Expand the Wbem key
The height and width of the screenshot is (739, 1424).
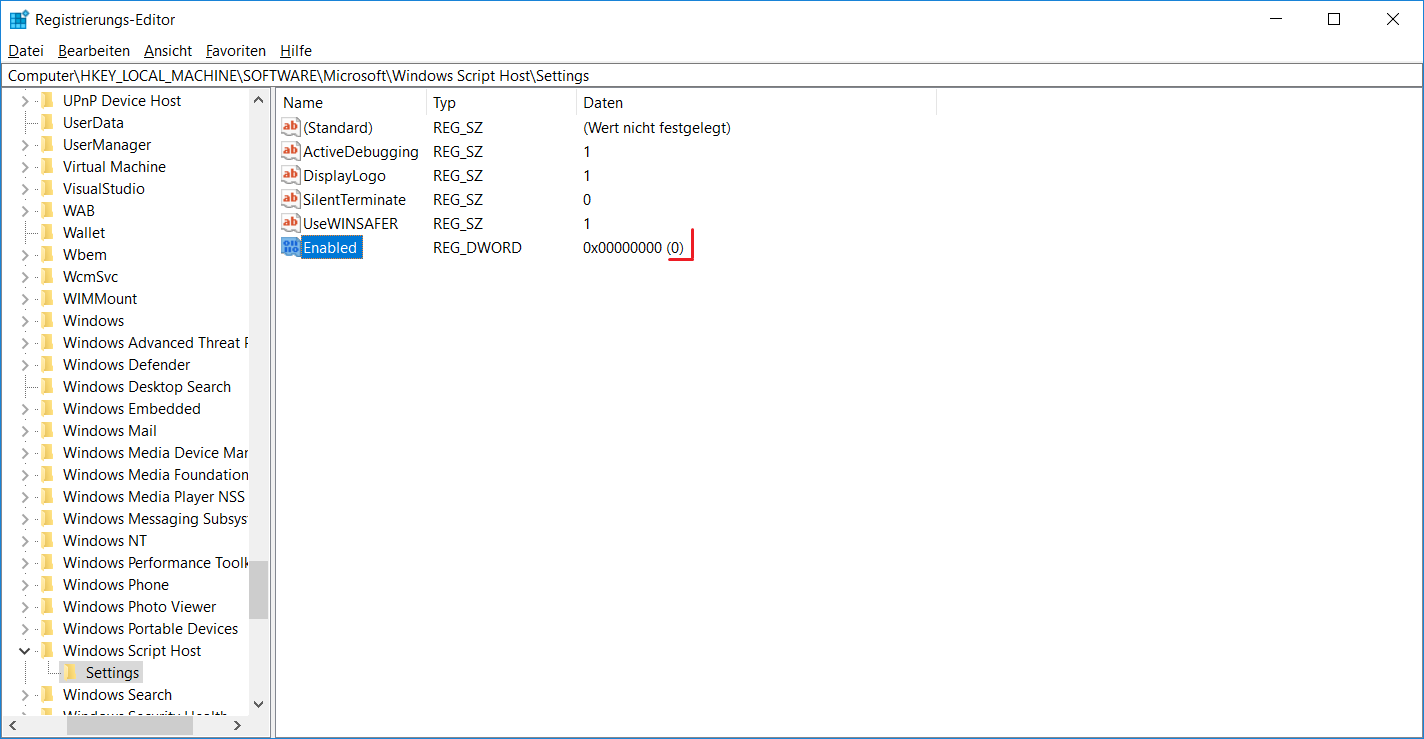[x=25, y=254]
